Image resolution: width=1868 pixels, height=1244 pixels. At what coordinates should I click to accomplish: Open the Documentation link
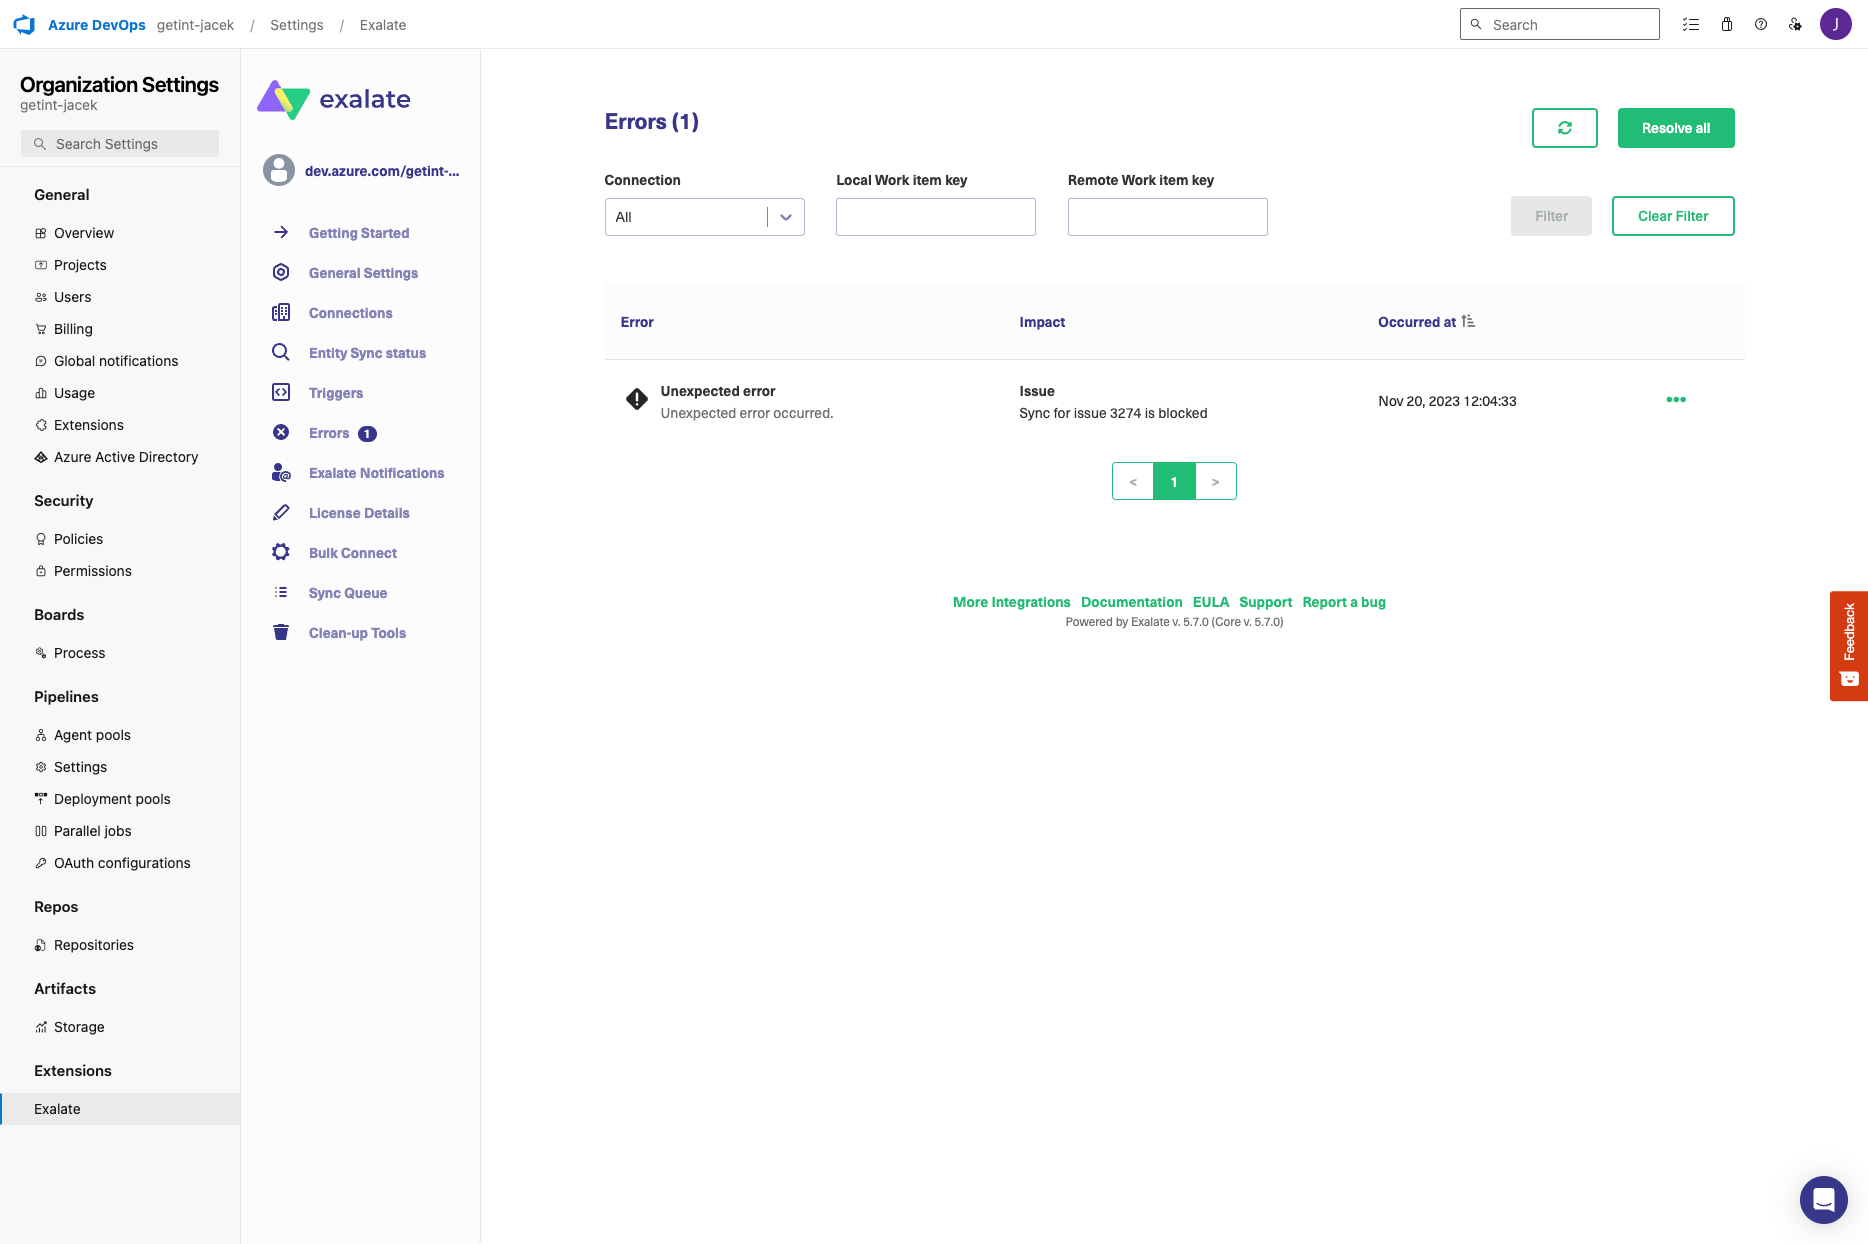[x=1131, y=602]
